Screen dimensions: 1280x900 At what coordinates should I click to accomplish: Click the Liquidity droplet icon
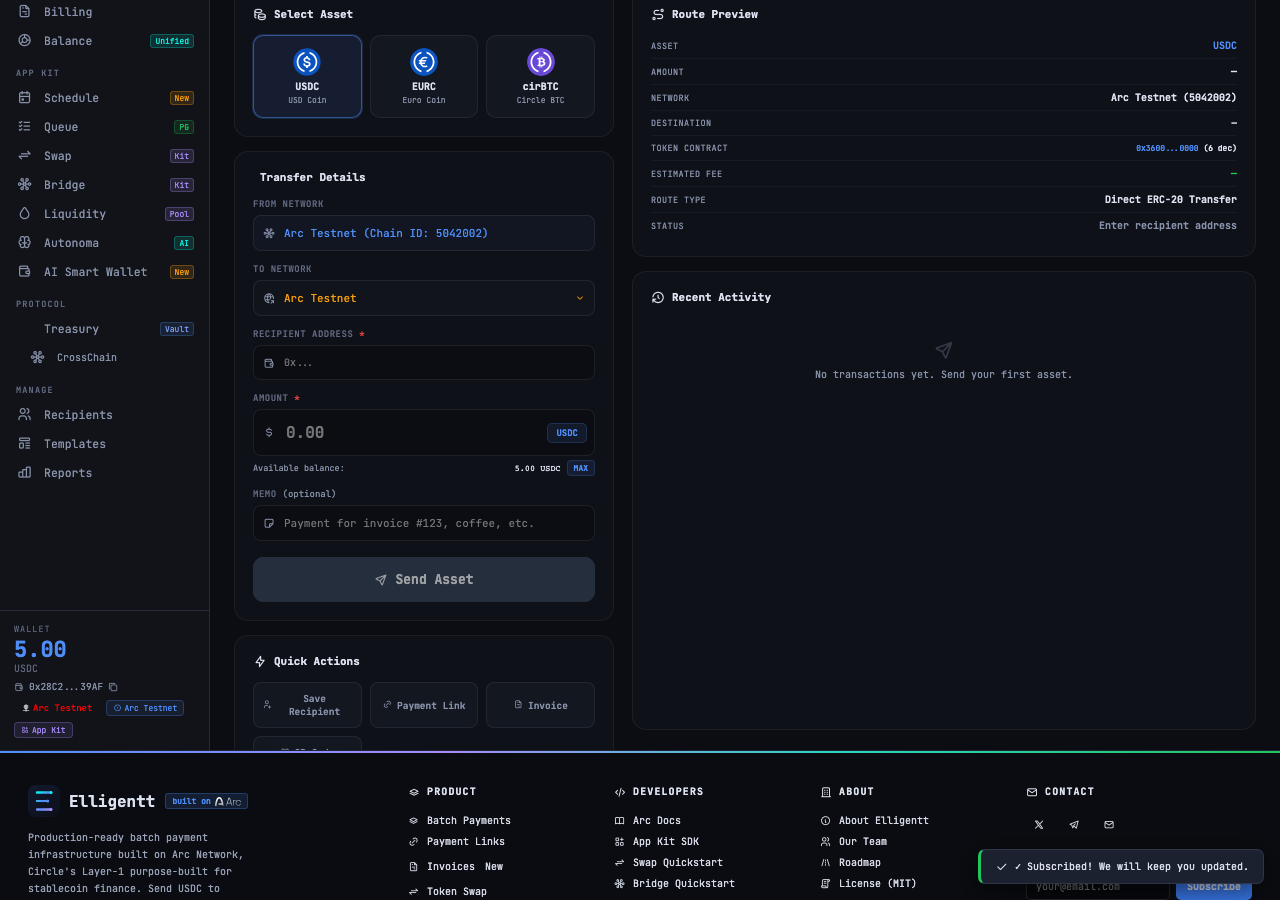click(x=24, y=214)
